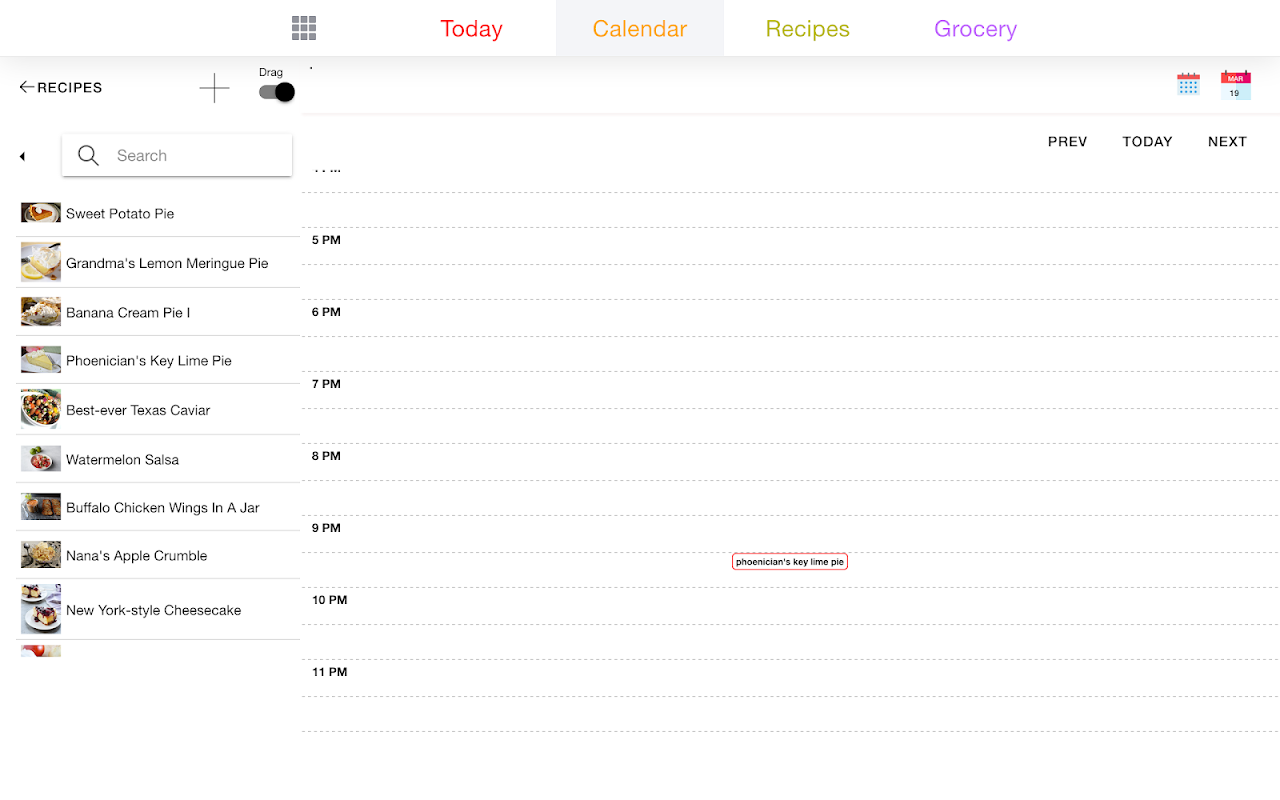Select the Sweet Potato Pie thumbnail
This screenshot has height=800, width=1280.
41,213
